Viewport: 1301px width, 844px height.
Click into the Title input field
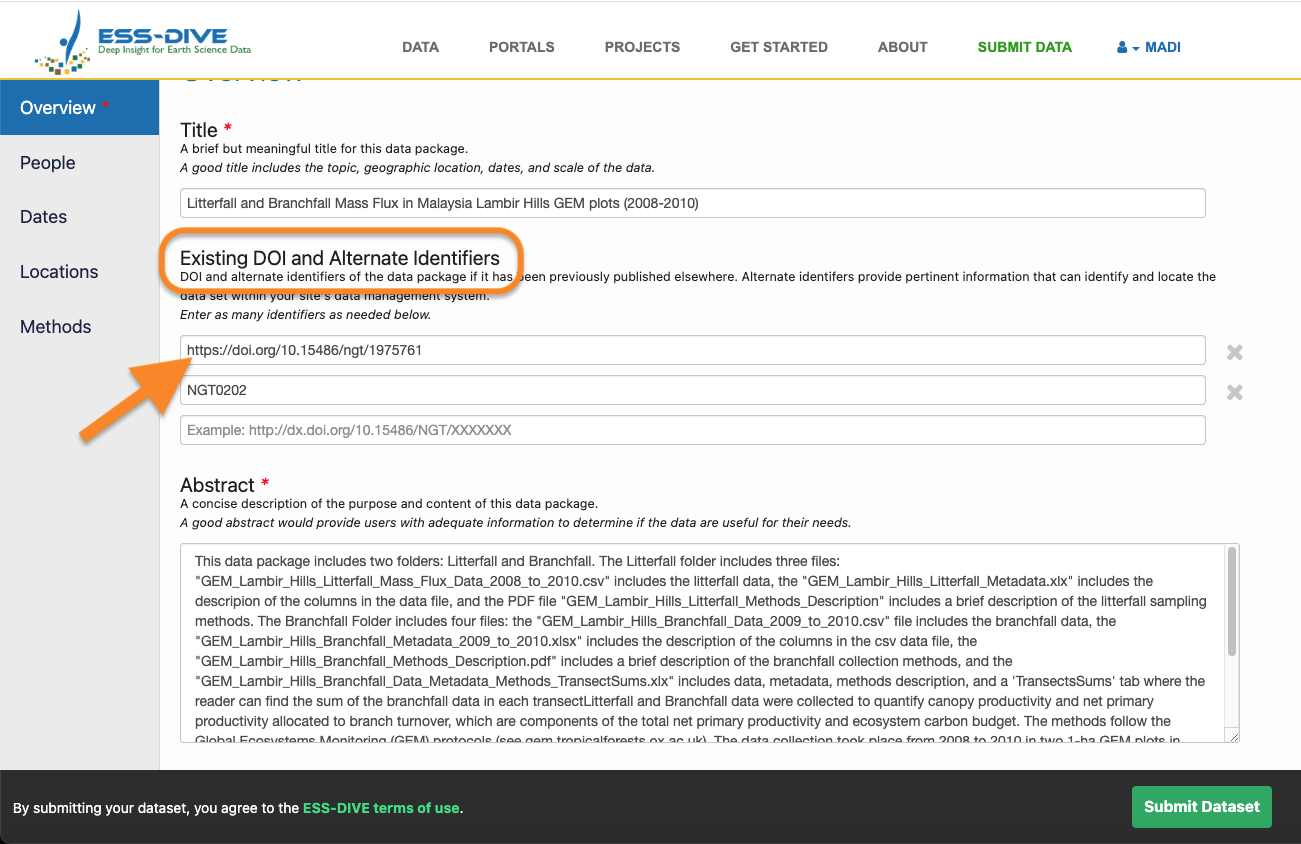692,203
